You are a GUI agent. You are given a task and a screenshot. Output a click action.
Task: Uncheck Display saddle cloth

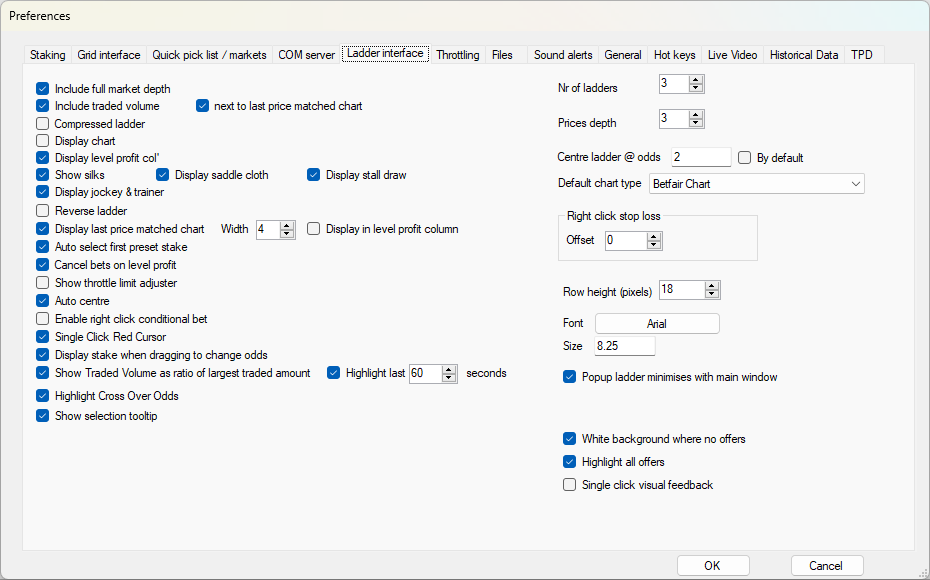[x=163, y=175]
